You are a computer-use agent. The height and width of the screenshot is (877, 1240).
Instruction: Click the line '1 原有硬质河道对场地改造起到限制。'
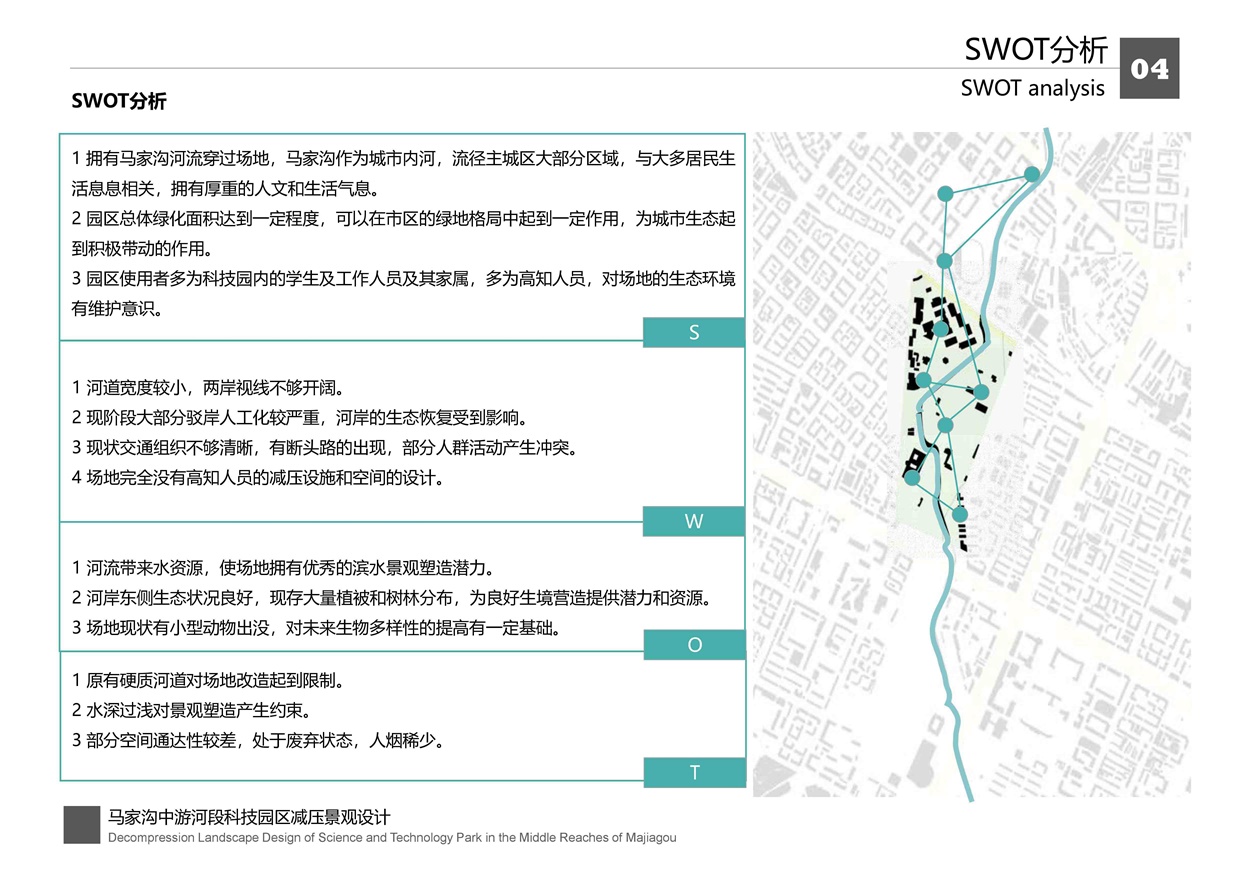[x=208, y=681]
